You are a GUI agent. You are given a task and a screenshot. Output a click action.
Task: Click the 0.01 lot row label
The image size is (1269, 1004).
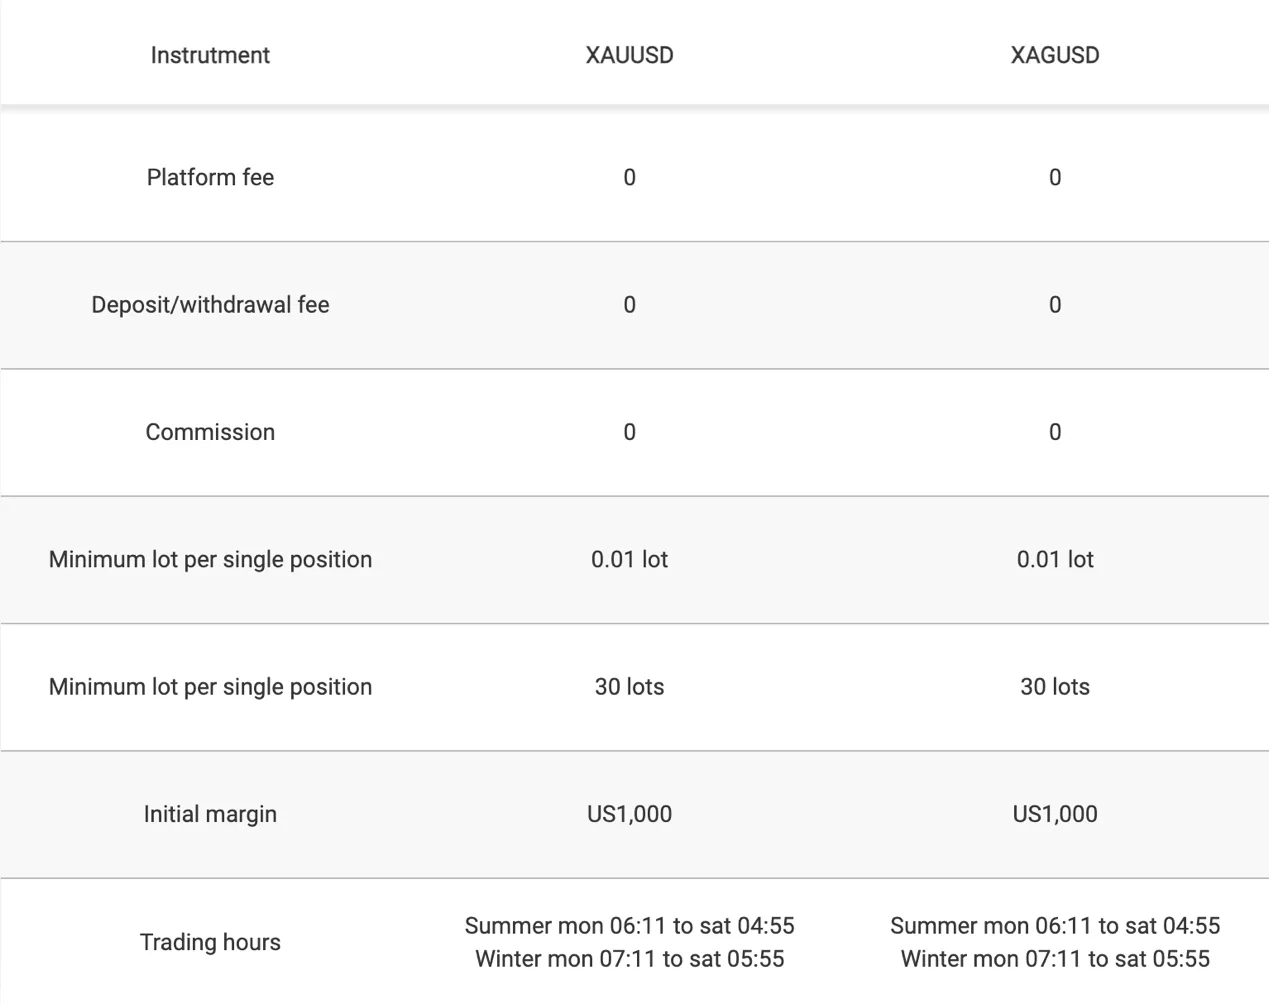tap(210, 559)
